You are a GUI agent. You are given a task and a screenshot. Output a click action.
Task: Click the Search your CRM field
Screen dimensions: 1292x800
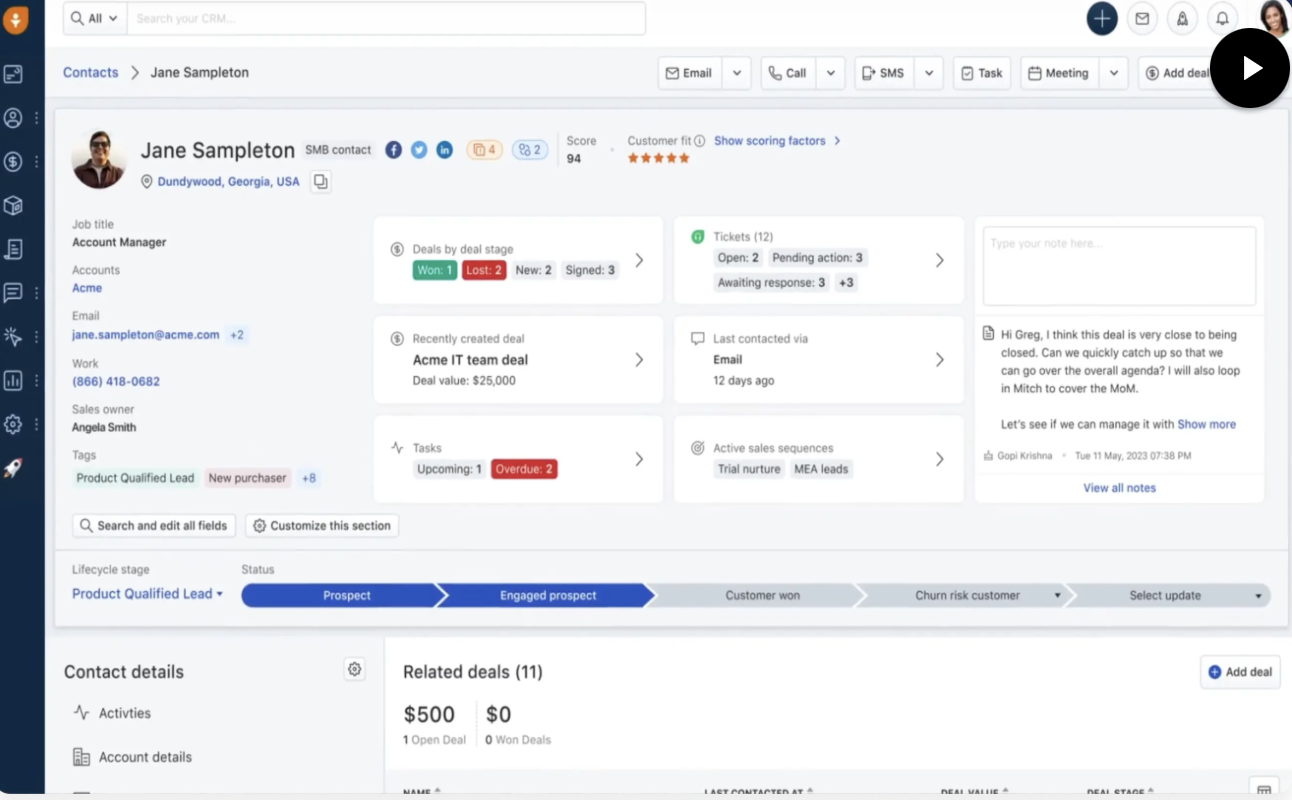tap(386, 18)
